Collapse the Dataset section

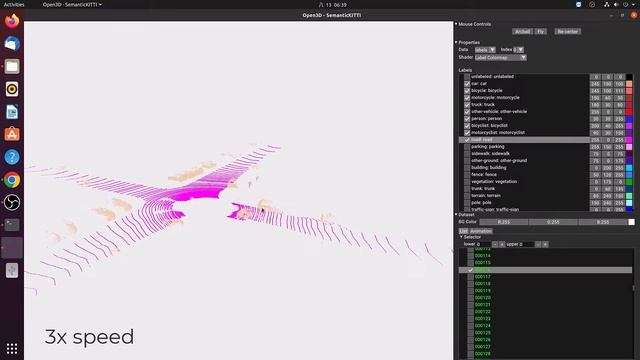(456, 214)
